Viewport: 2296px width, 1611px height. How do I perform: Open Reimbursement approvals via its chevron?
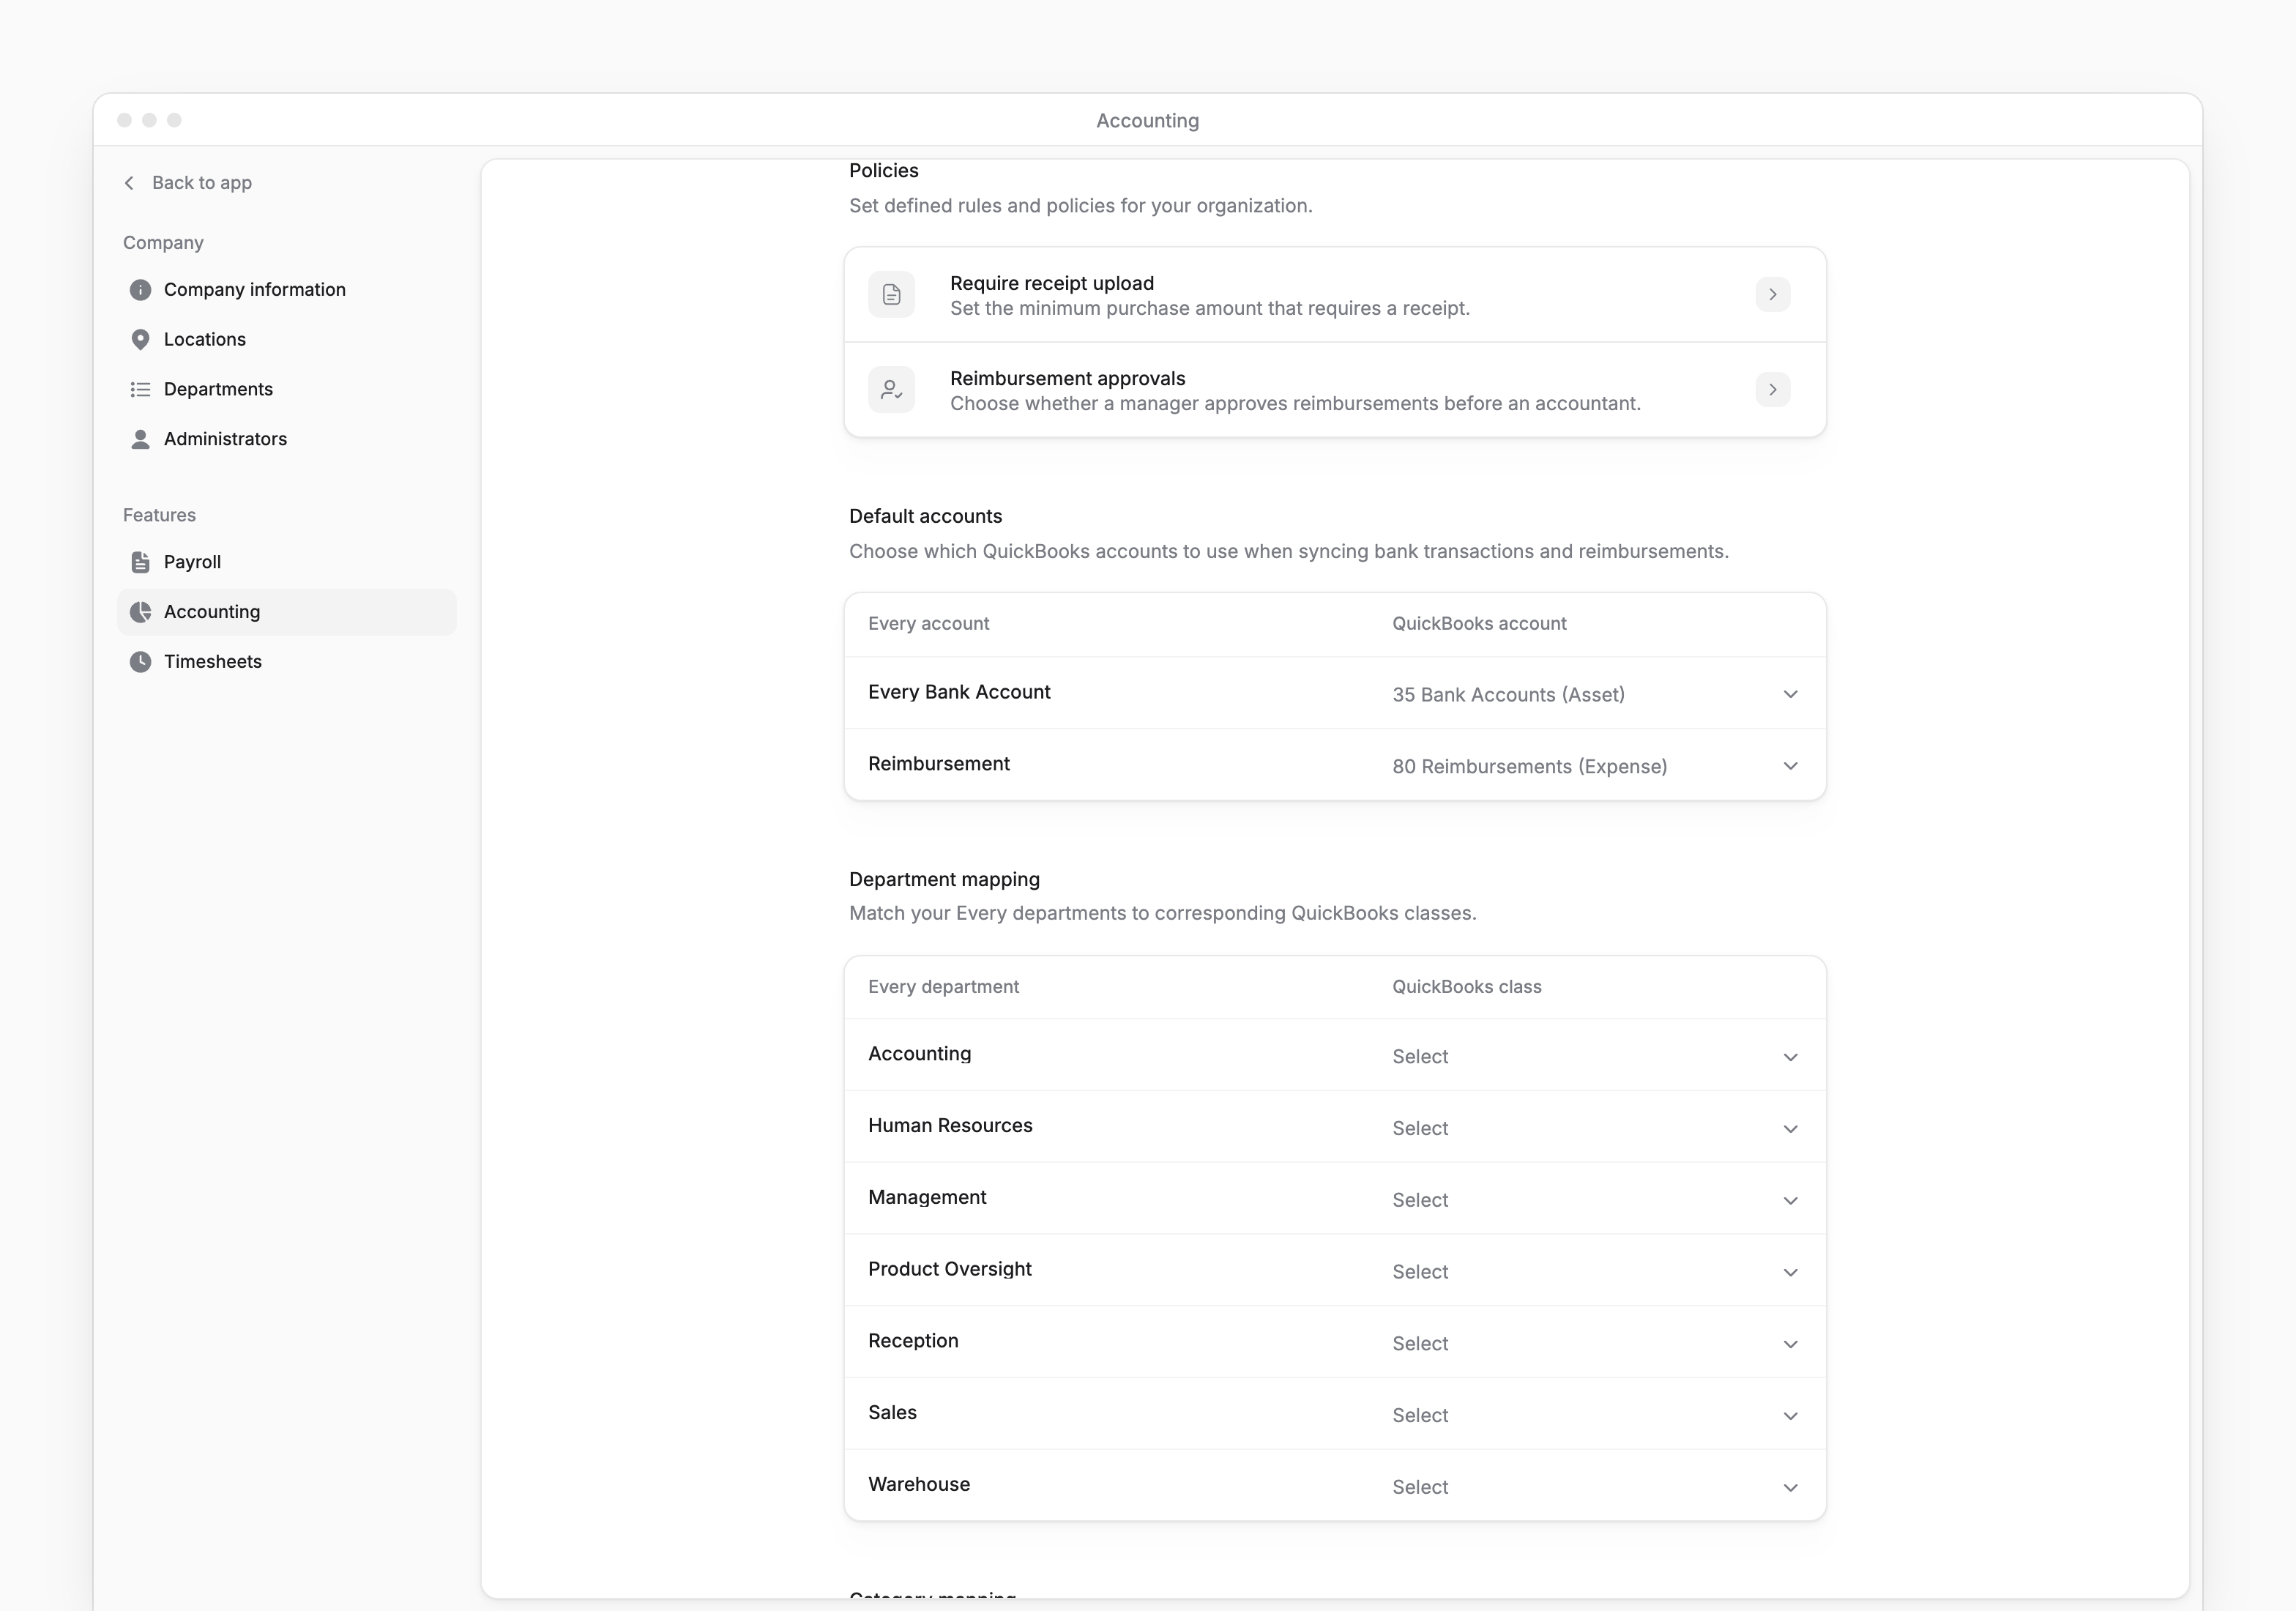pos(1772,390)
